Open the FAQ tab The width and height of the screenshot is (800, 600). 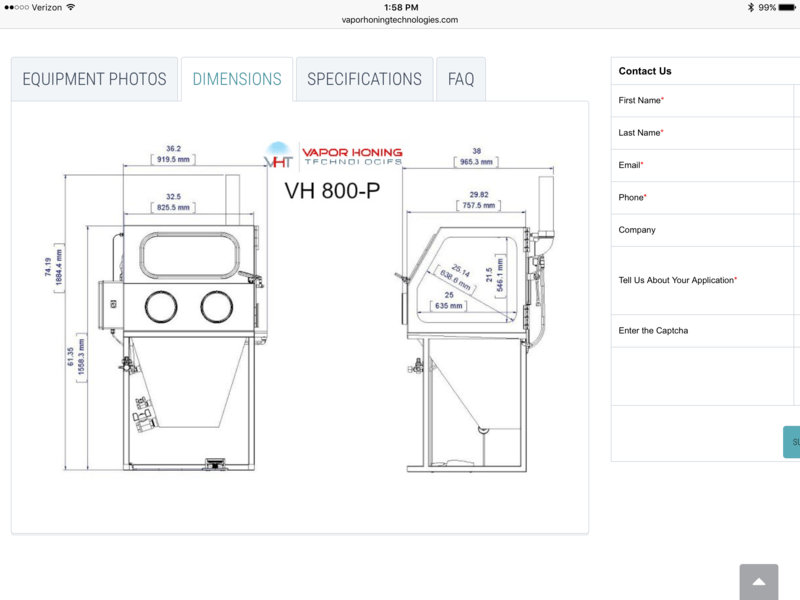coord(461,79)
